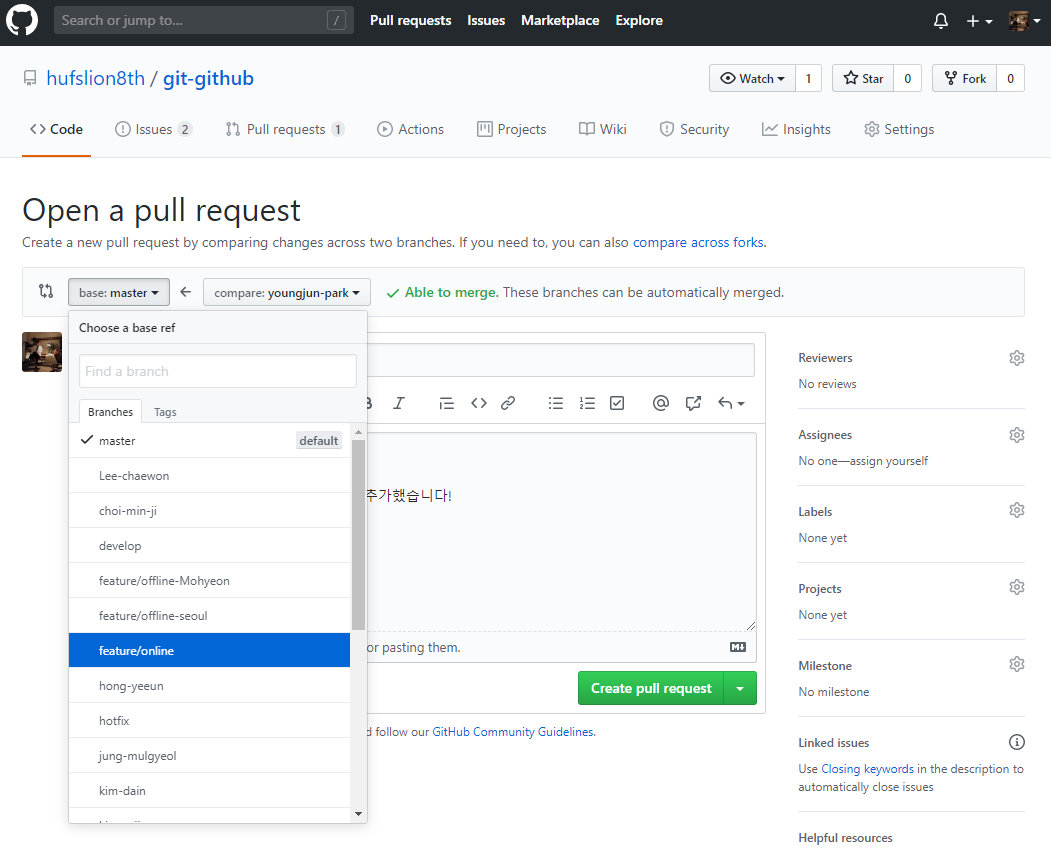Open the Watch dropdown

click(x=752, y=78)
